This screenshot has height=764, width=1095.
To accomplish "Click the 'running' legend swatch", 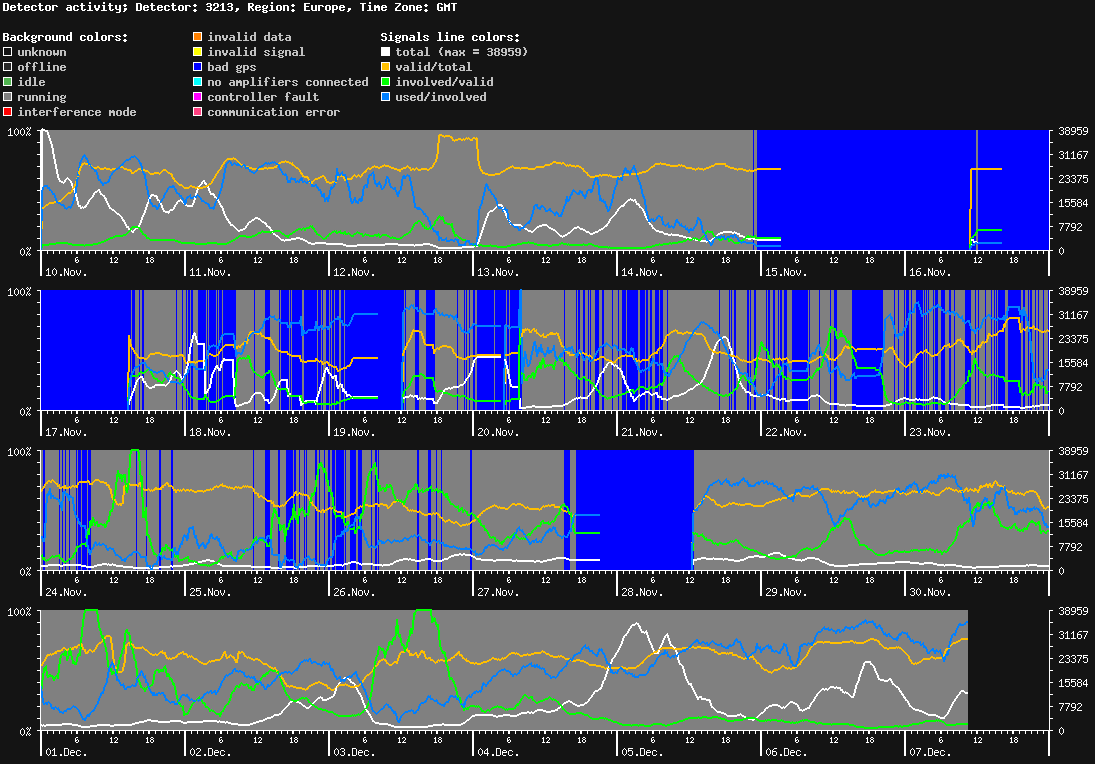I will click(x=6, y=97).
